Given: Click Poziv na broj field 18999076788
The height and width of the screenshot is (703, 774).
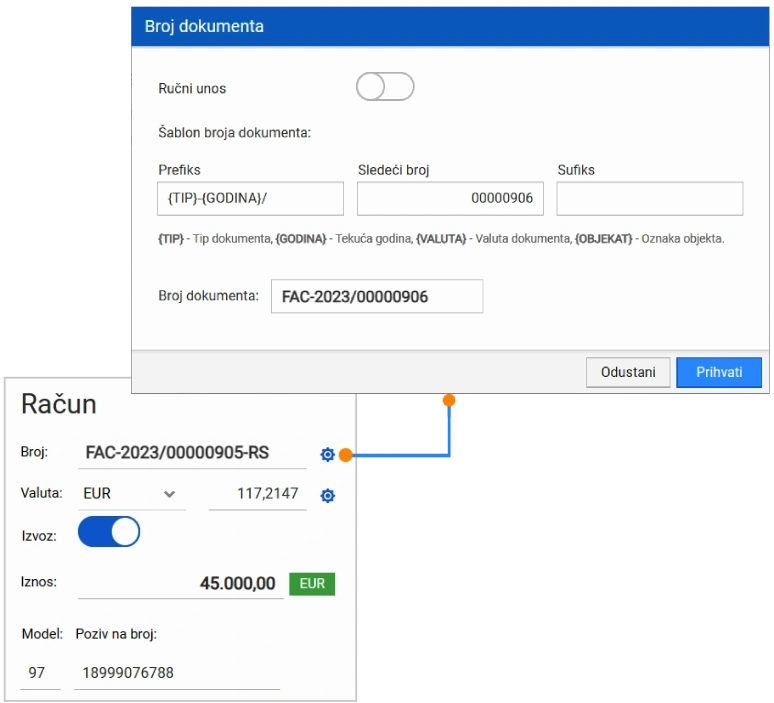Looking at the screenshot, I should [x=177, y=673].
